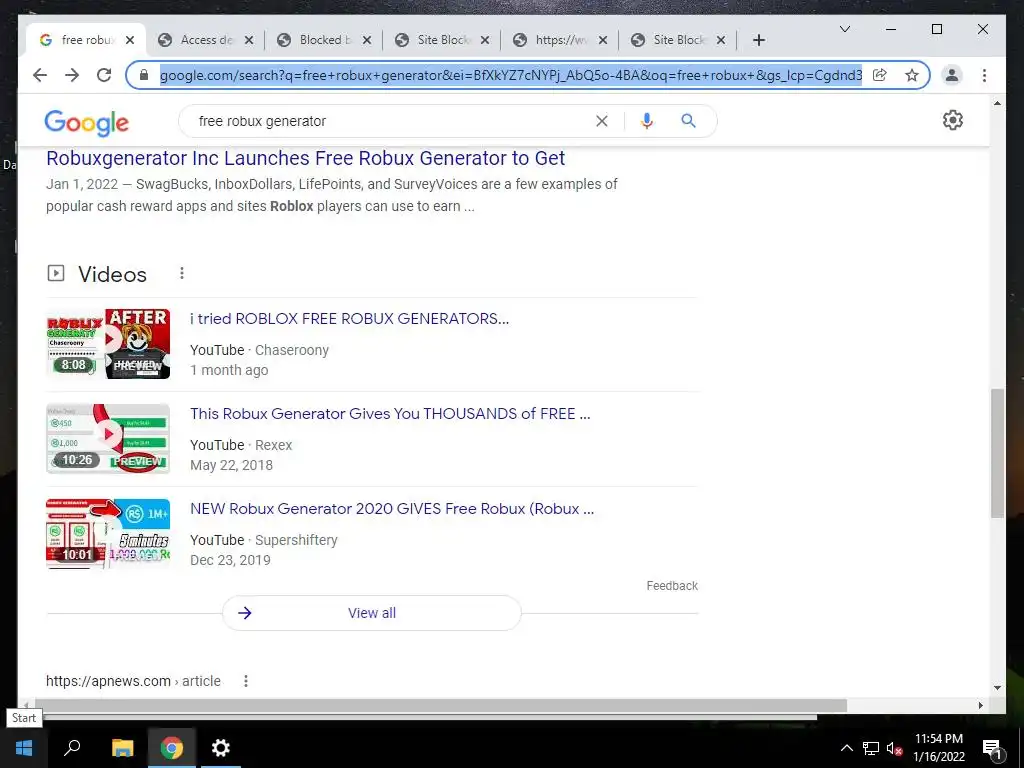
Task: Click the Chrome taskbar icon
Action: (171, 748)
